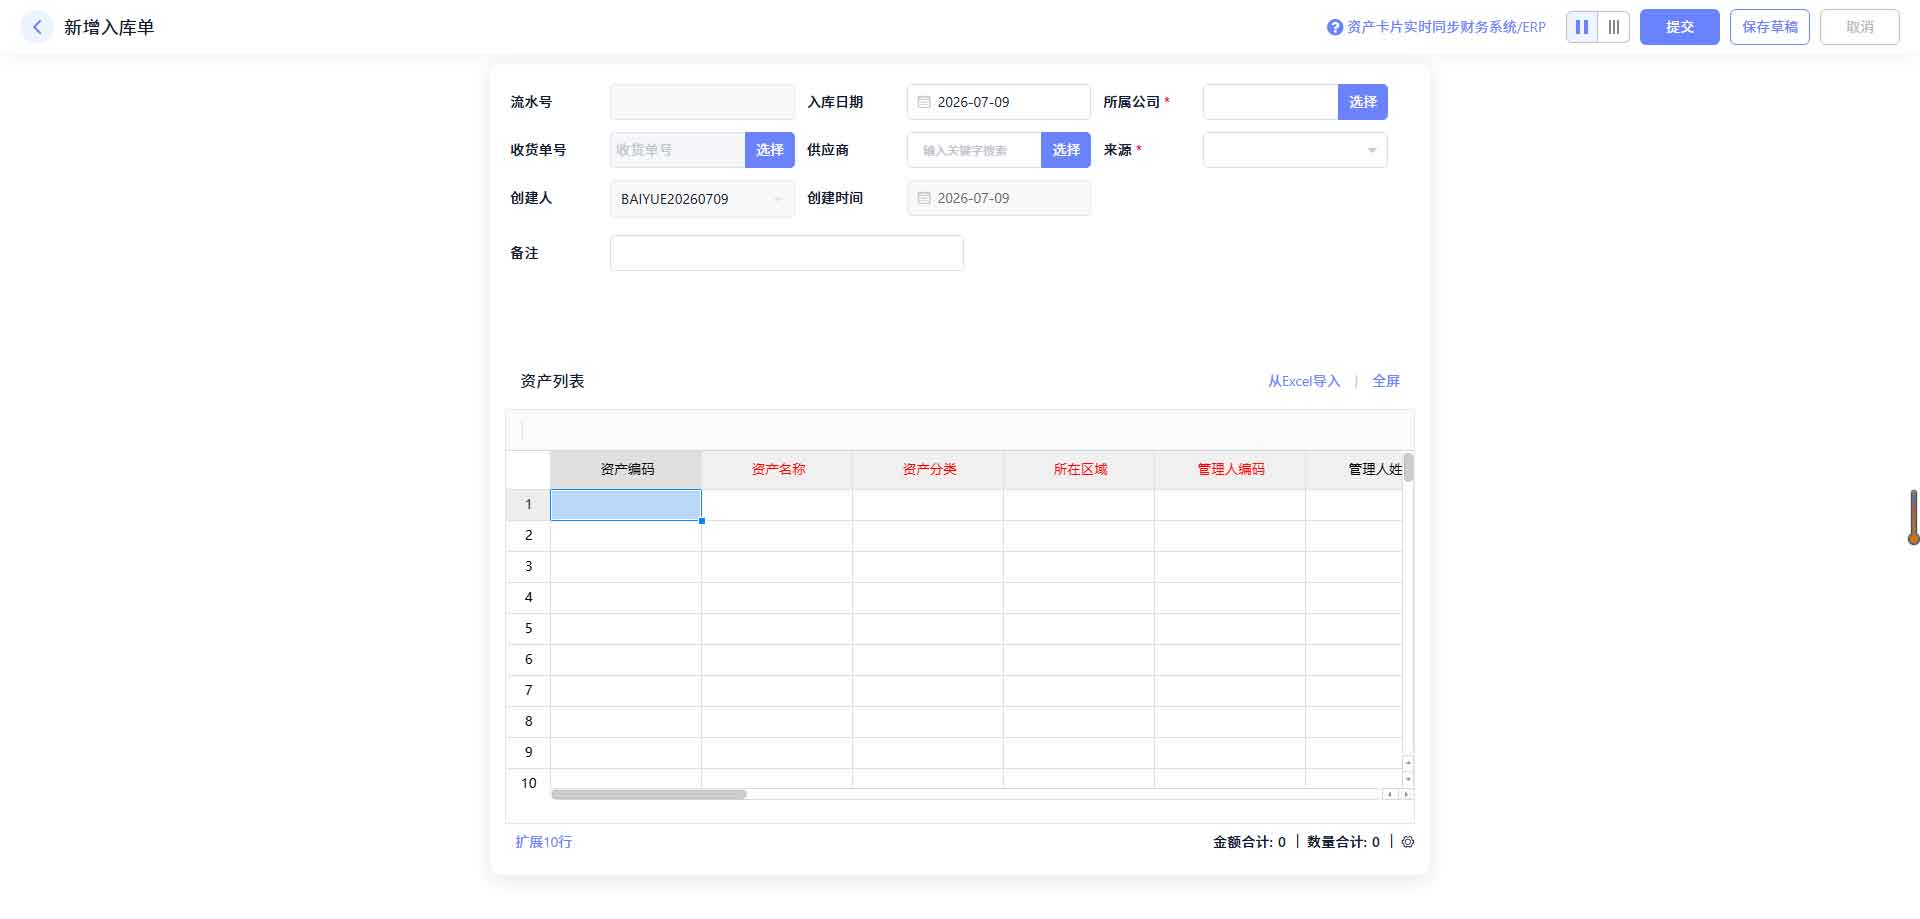Switch to the three-column layout

tap(1614, 27)
